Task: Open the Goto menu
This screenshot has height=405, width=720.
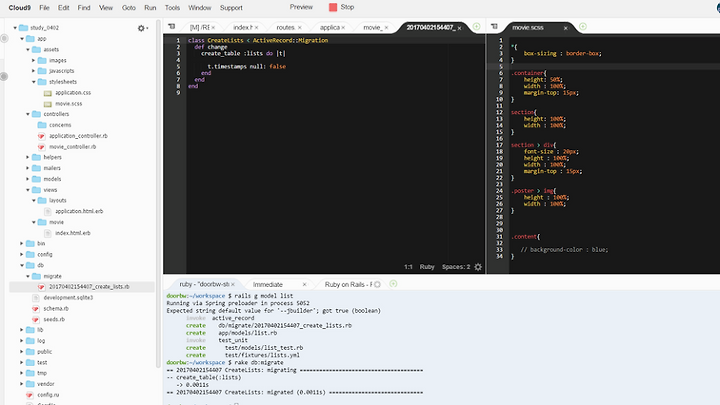Action: point(129,8)
